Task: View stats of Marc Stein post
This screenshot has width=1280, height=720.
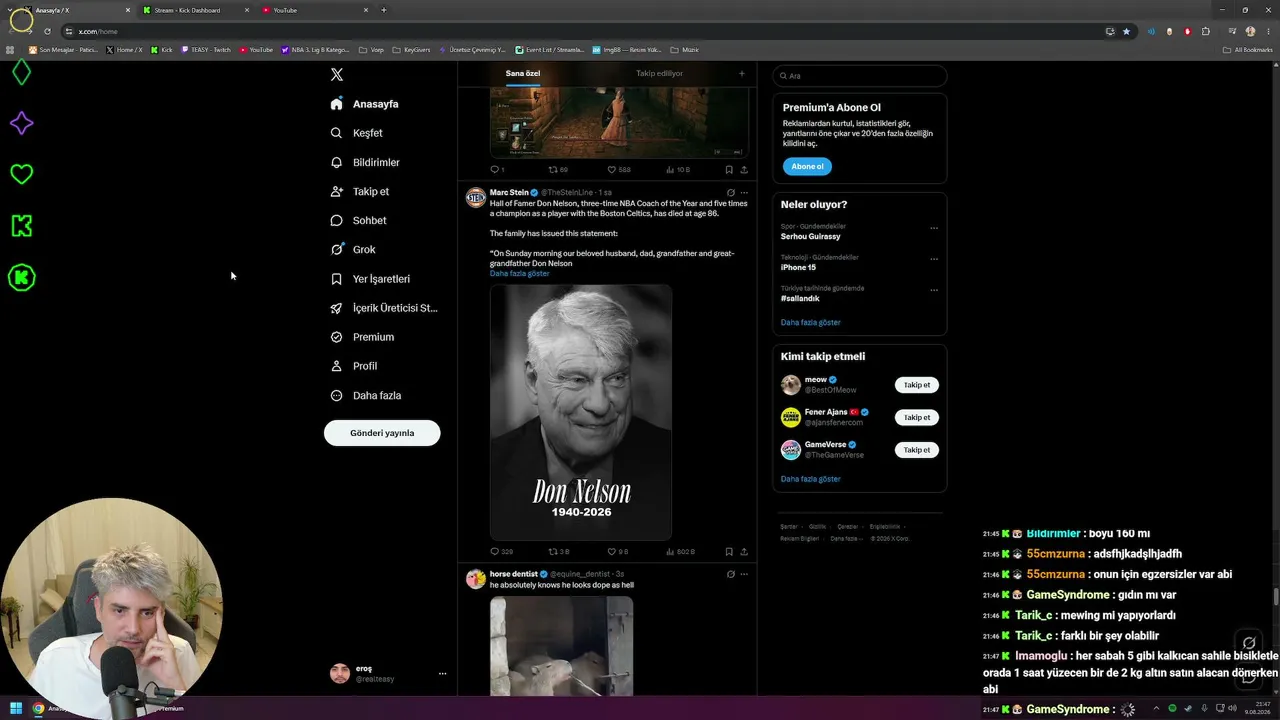Action: (x=680, y=551)
